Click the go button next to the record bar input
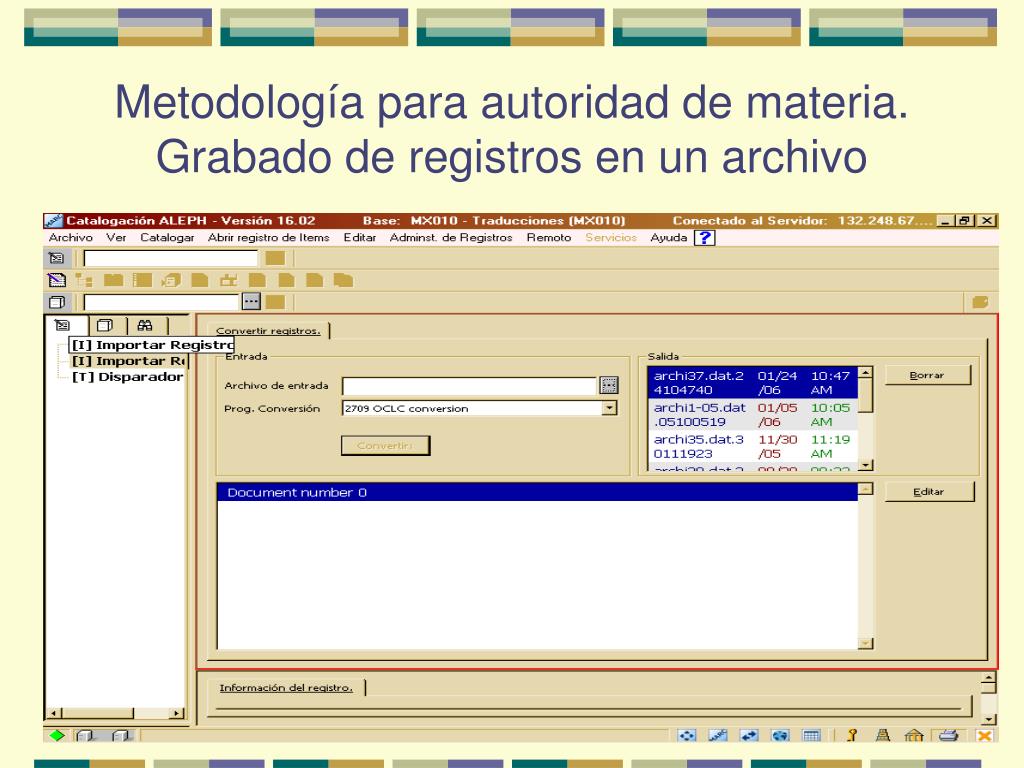Viewport: 1024px width, 768px height. pos(275,258)
